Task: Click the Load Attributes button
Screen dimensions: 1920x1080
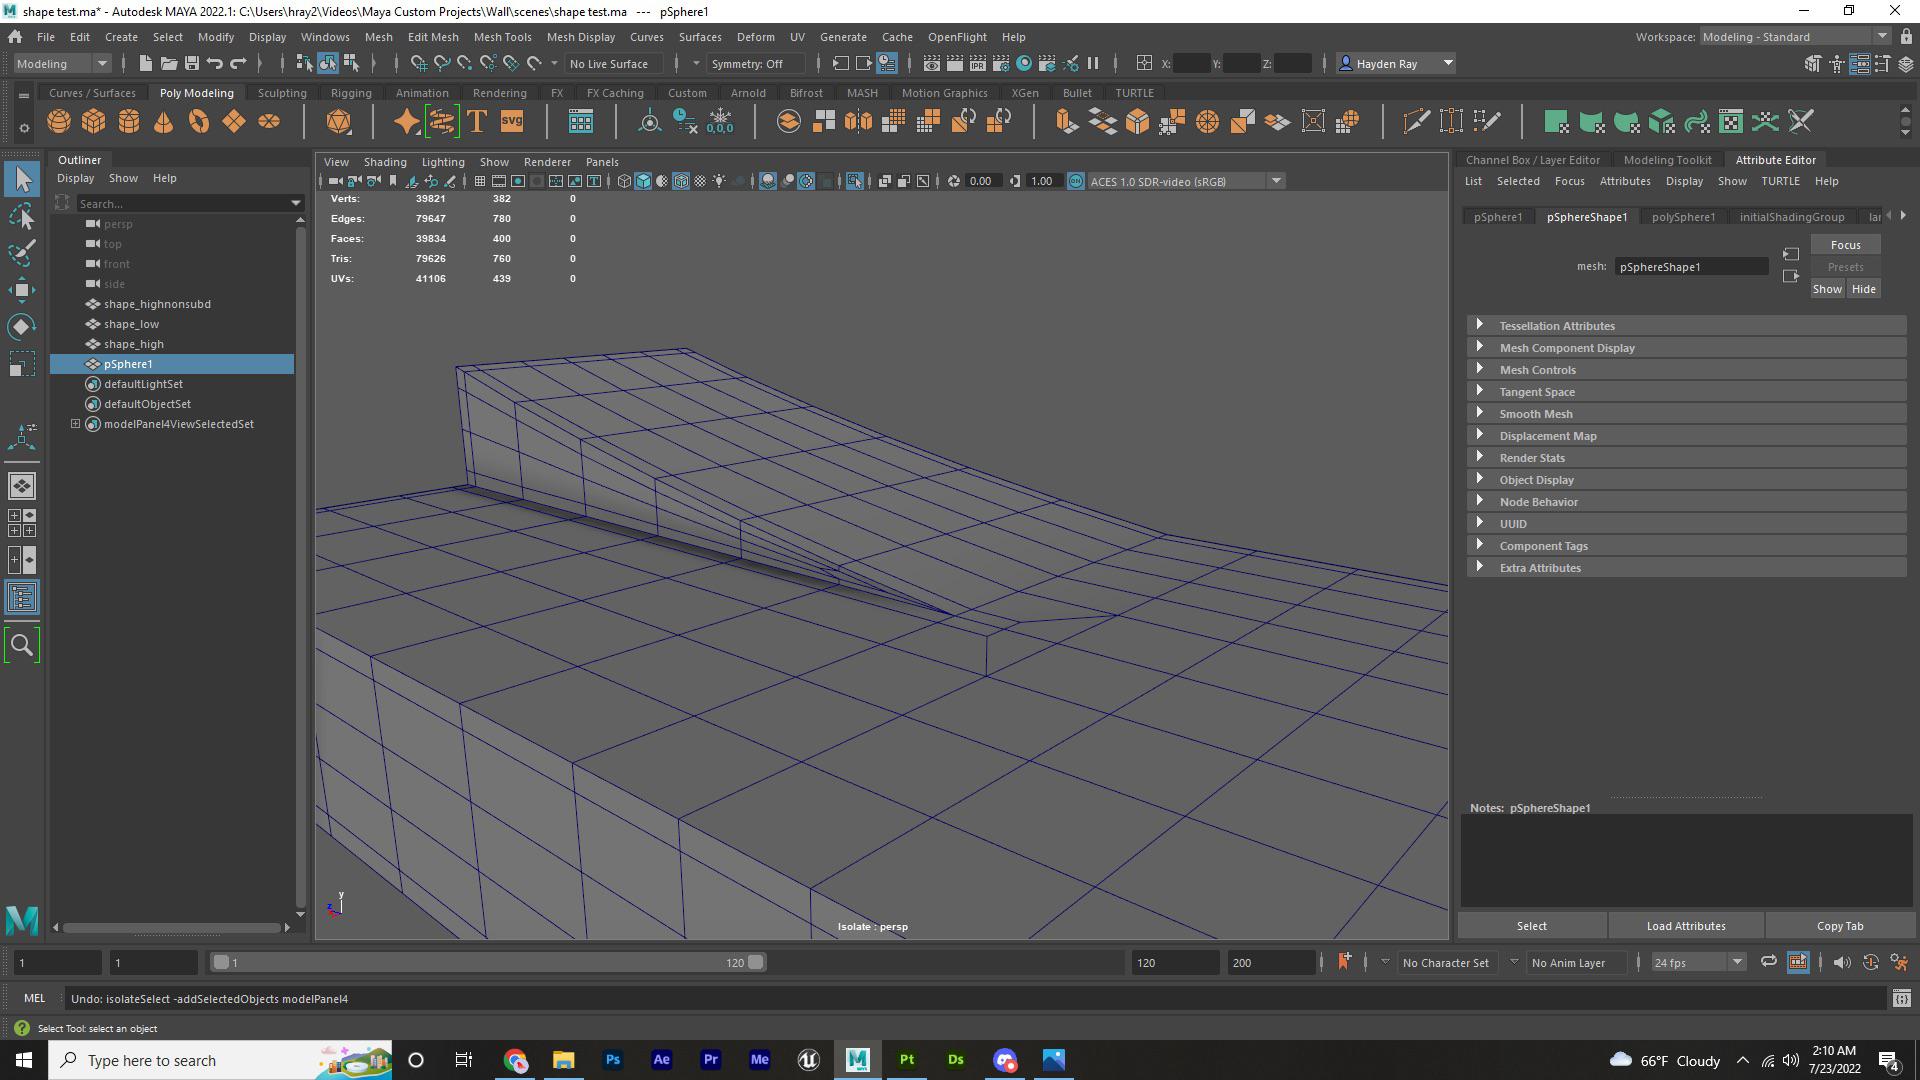Action: (x=1685, y=925)
